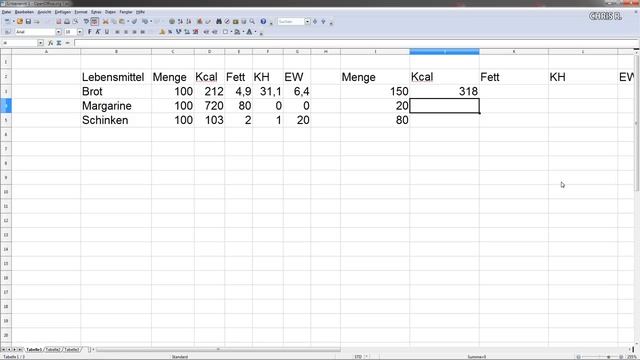
Task: Open Find & Replace binoculars icon
Action: point(219,21)
